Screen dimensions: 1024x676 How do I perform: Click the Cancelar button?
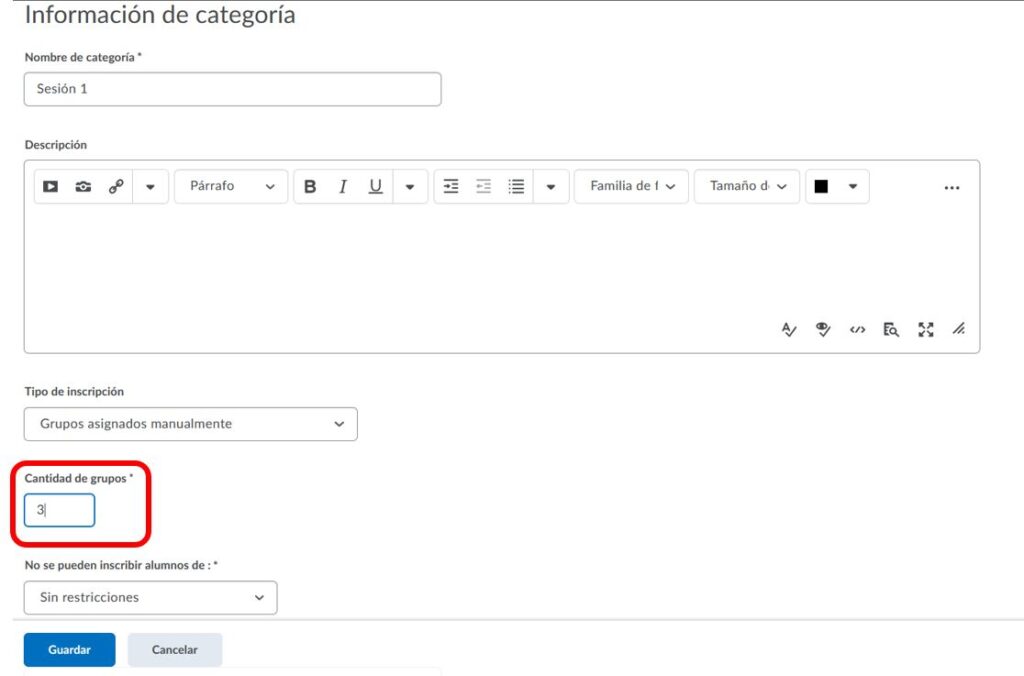(175, 650)
